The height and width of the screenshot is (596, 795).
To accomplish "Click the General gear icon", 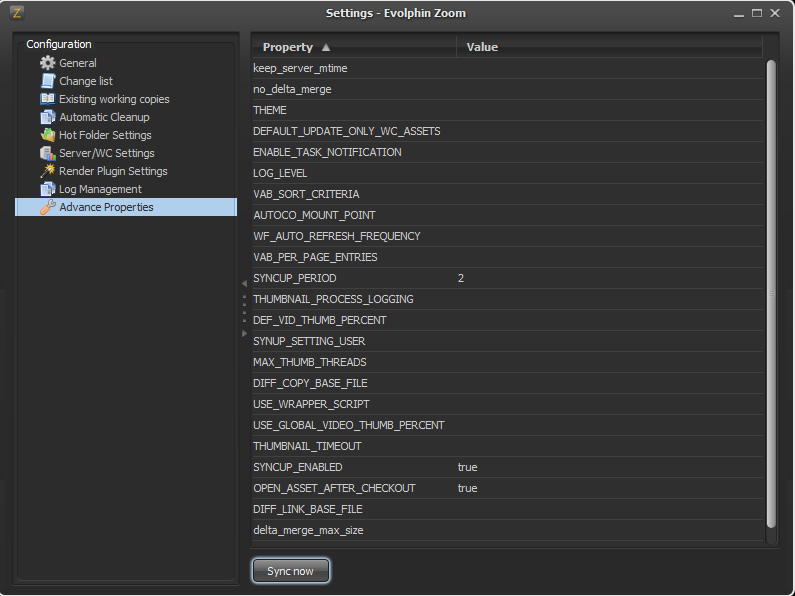I will 48,63.
